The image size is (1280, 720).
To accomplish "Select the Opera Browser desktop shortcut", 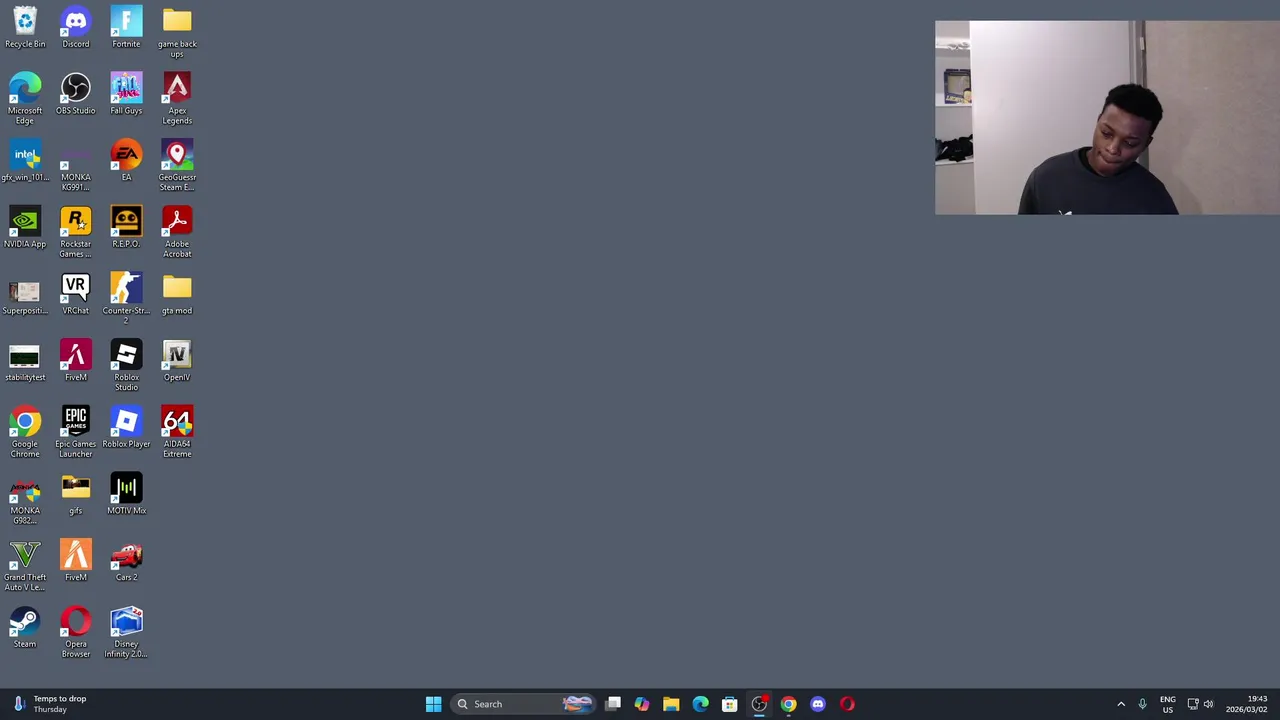I will 76,633.
